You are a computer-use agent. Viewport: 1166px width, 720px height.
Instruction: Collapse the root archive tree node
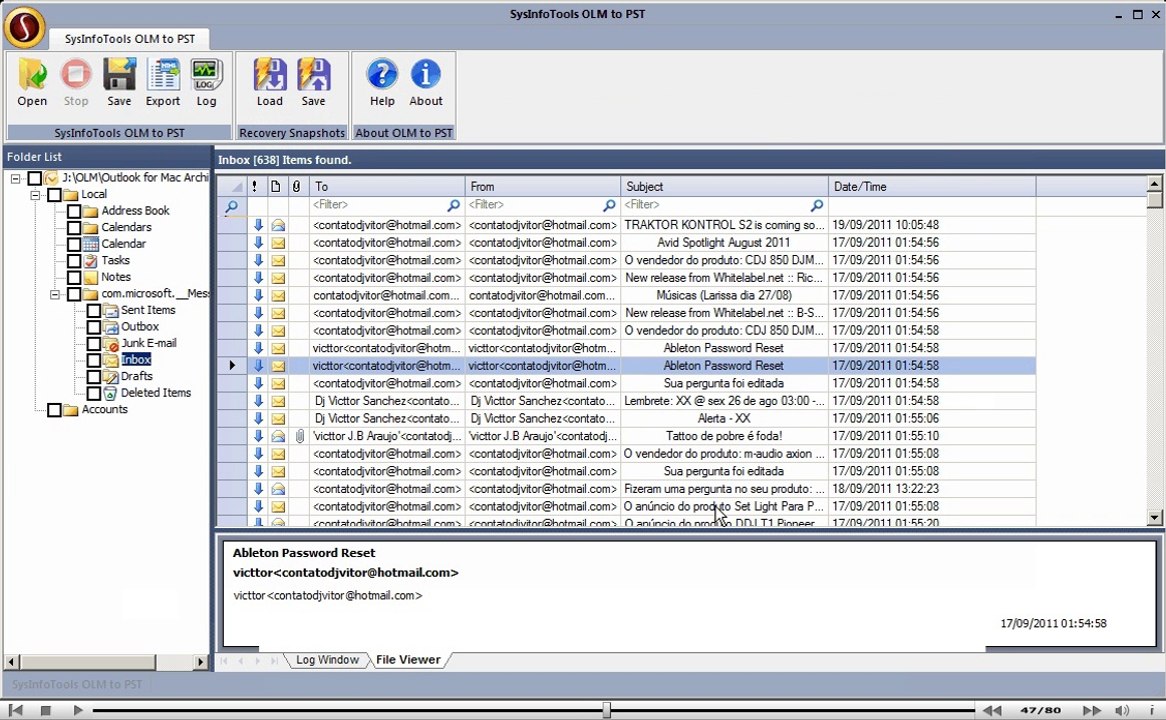(x=15, y=179)
